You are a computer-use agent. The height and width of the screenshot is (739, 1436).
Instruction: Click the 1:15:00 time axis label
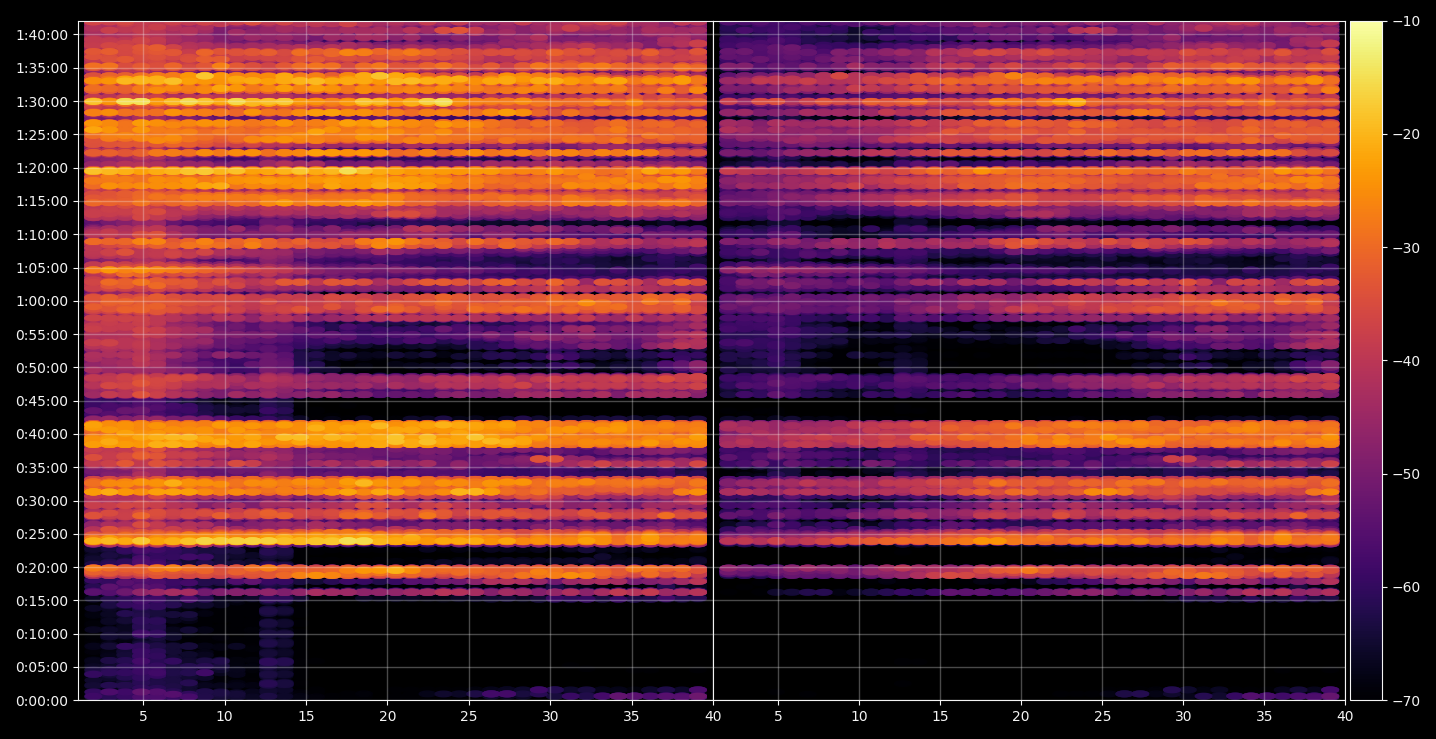(42, 201)
